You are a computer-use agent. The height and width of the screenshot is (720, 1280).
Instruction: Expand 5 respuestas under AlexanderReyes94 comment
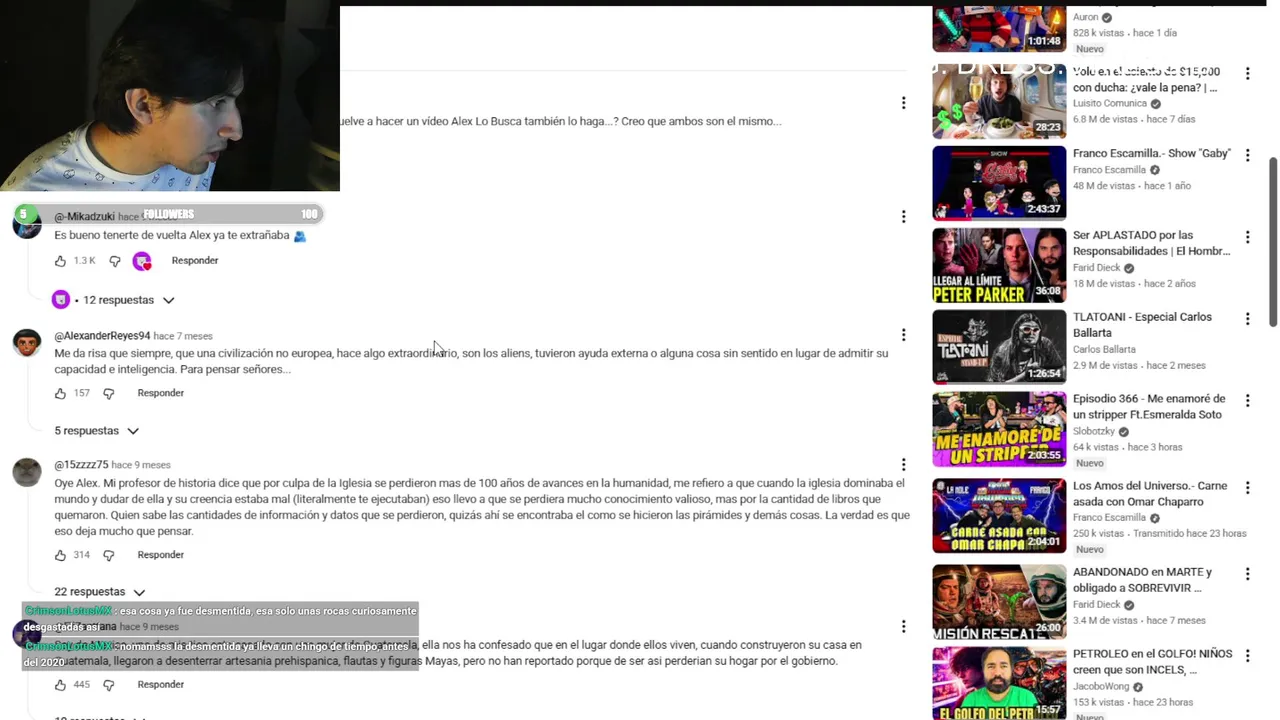pyautogui.click(x=96, y=431)
